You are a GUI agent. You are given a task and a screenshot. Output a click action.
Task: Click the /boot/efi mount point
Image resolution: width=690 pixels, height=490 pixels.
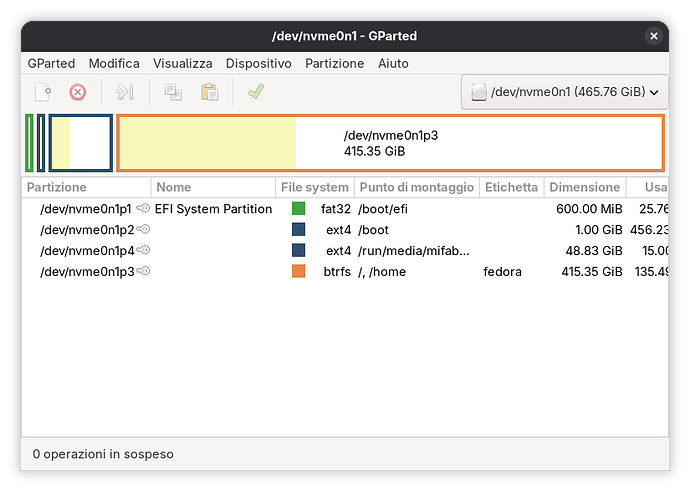point(383,208)
